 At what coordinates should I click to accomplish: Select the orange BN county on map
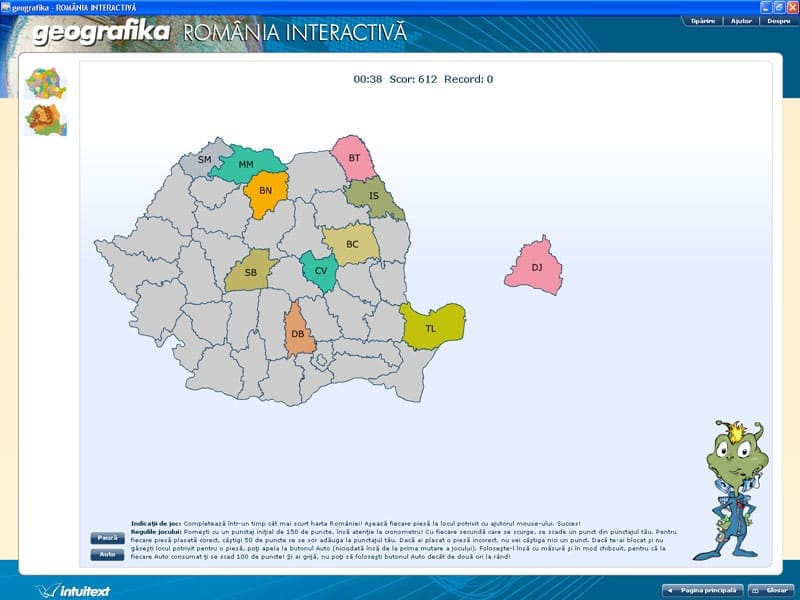(266, 192)
